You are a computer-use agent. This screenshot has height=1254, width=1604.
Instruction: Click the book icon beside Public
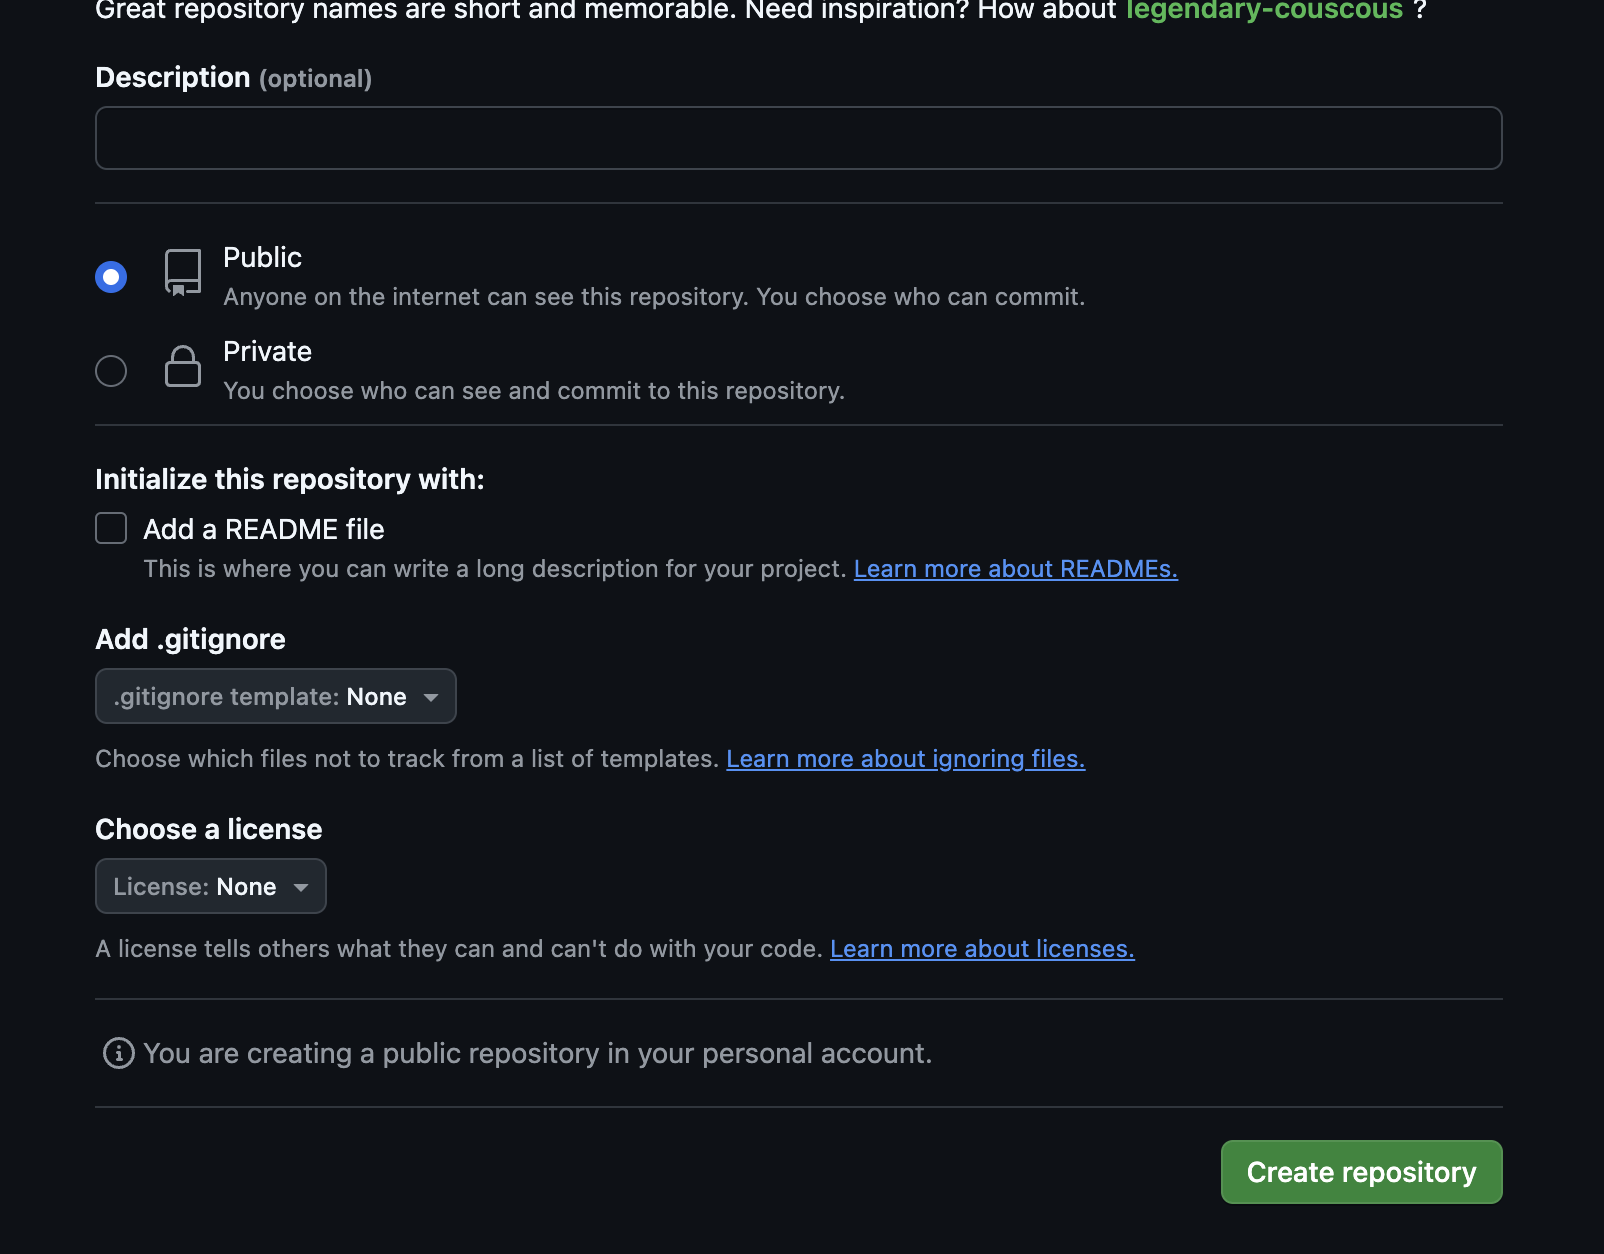tap(182, 272)
